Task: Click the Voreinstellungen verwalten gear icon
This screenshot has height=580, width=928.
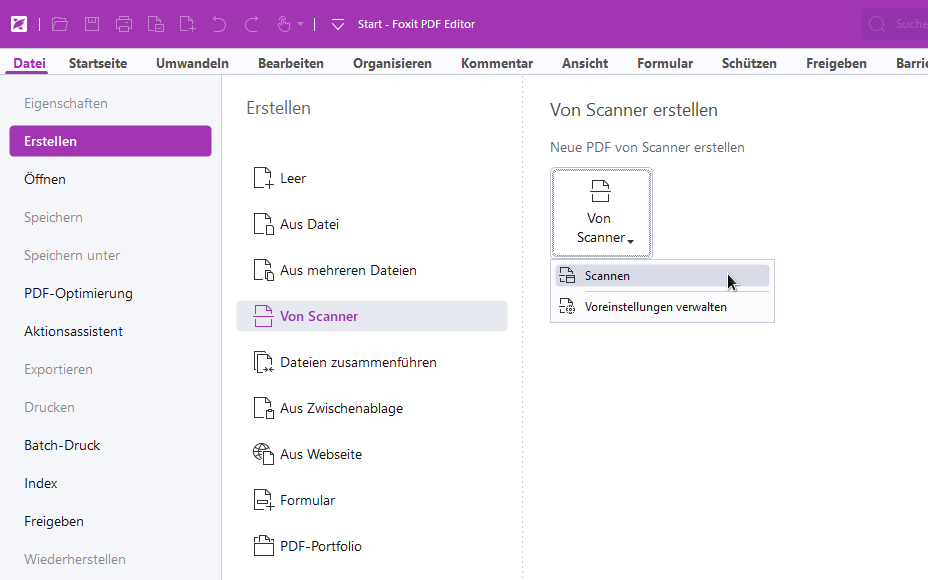Action: coord(567,307)
